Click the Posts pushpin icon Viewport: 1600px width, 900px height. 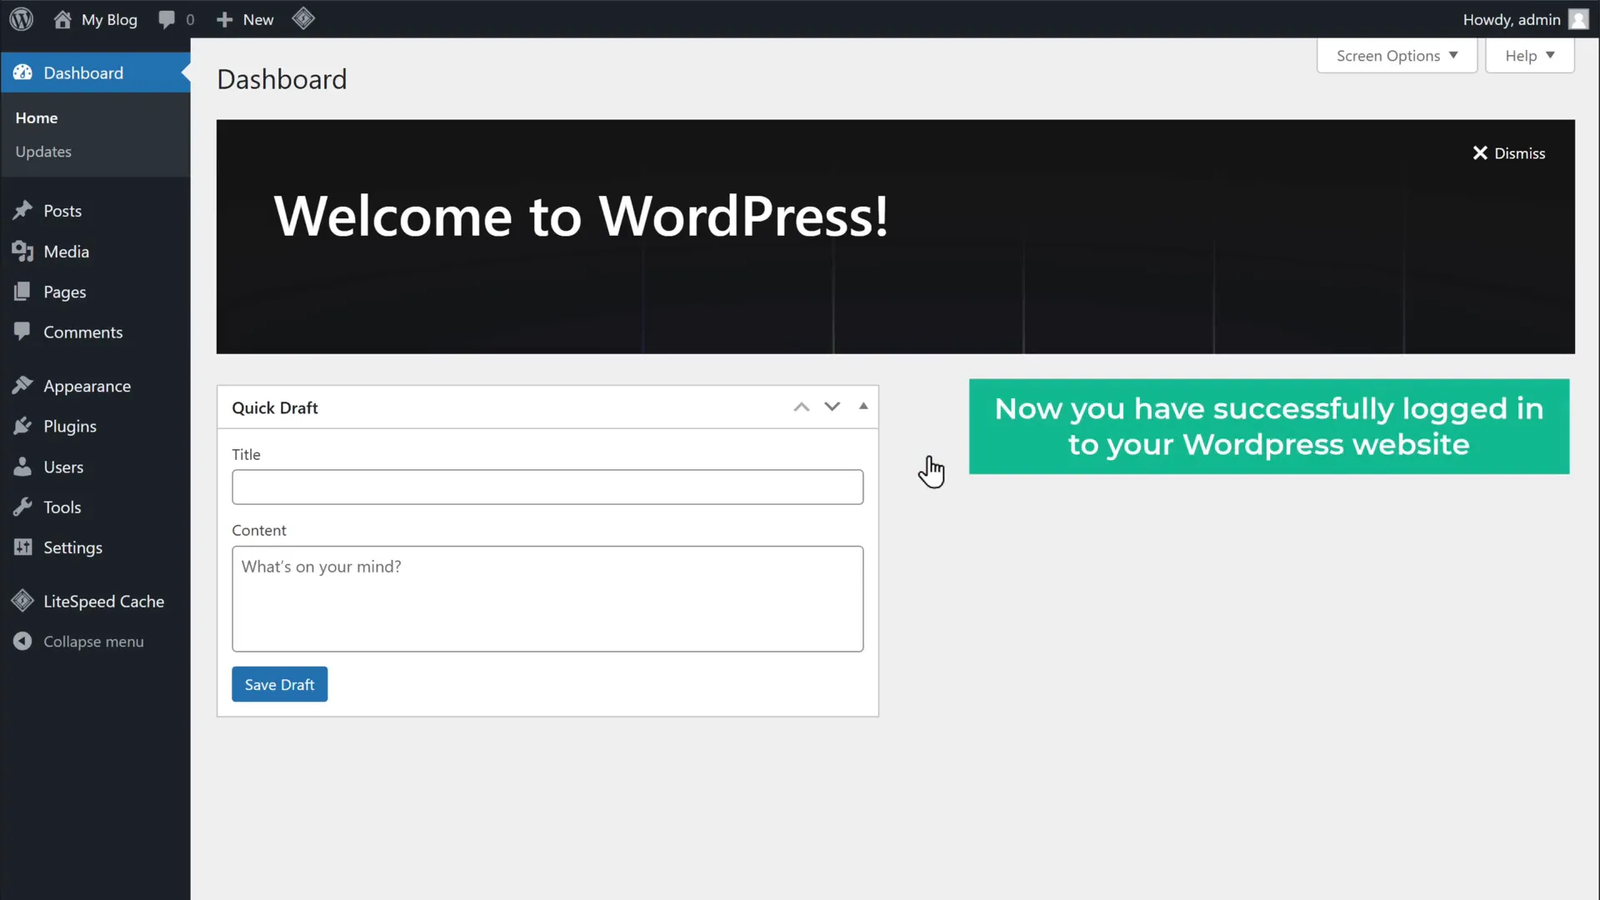pos(22,211)
